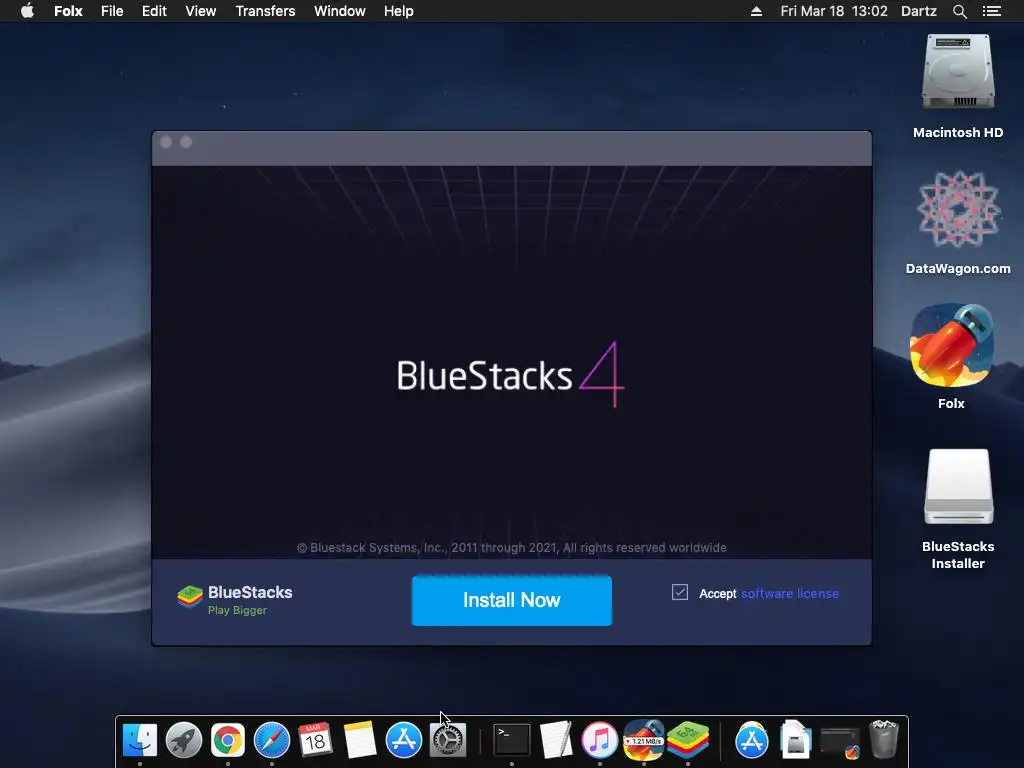Open the Apple menu
Viewport: 1024px width, 768px height.
27,11
